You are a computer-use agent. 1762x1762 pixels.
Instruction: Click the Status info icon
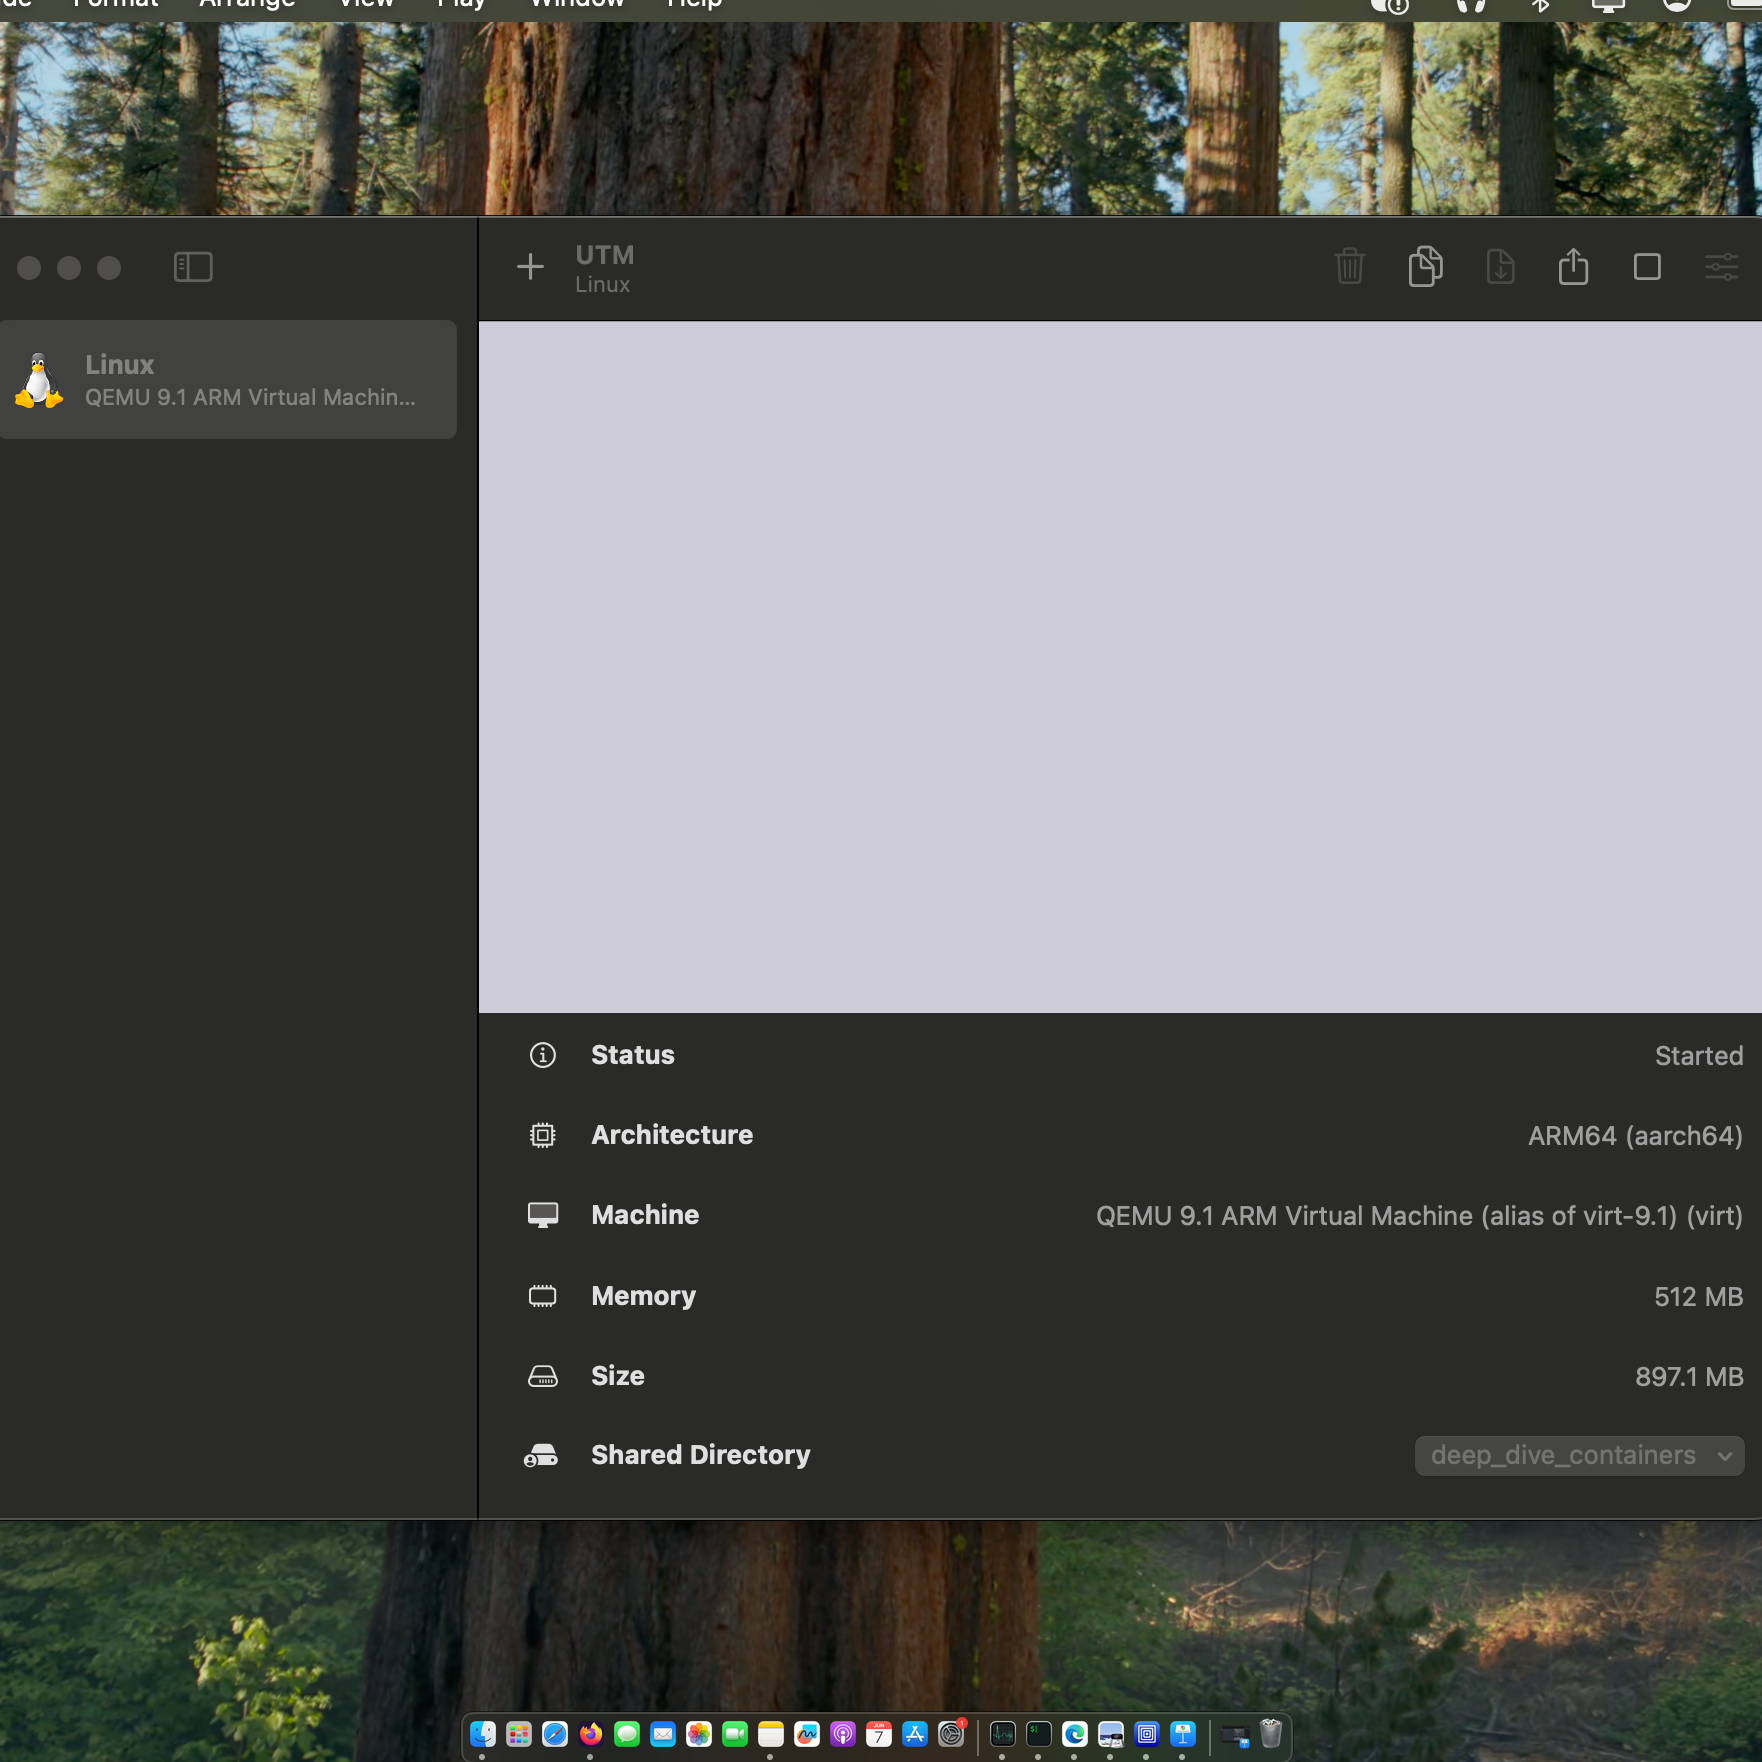(542, 1055)
